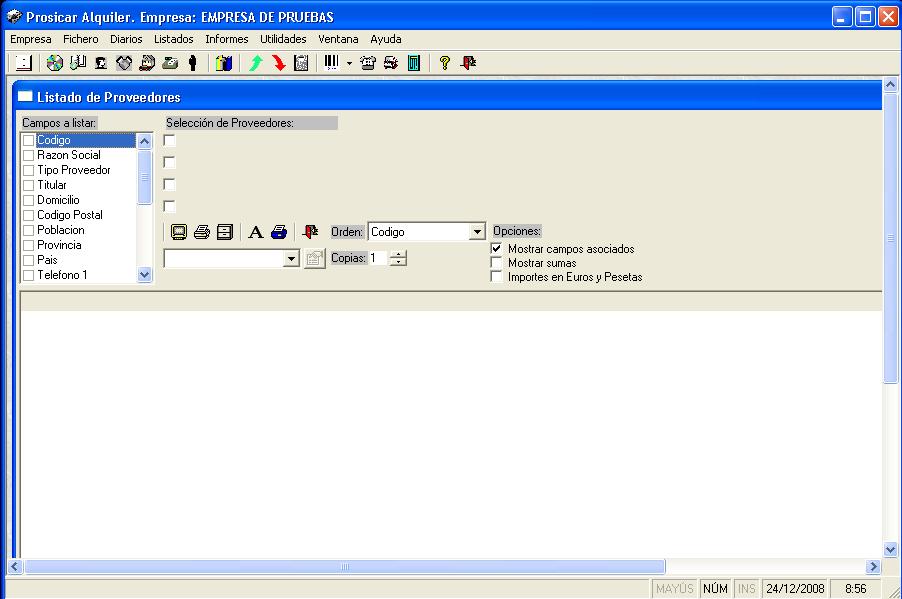902x599 pixels.
Task: Click the blue printer setup icon
Action: coord(279,232)
